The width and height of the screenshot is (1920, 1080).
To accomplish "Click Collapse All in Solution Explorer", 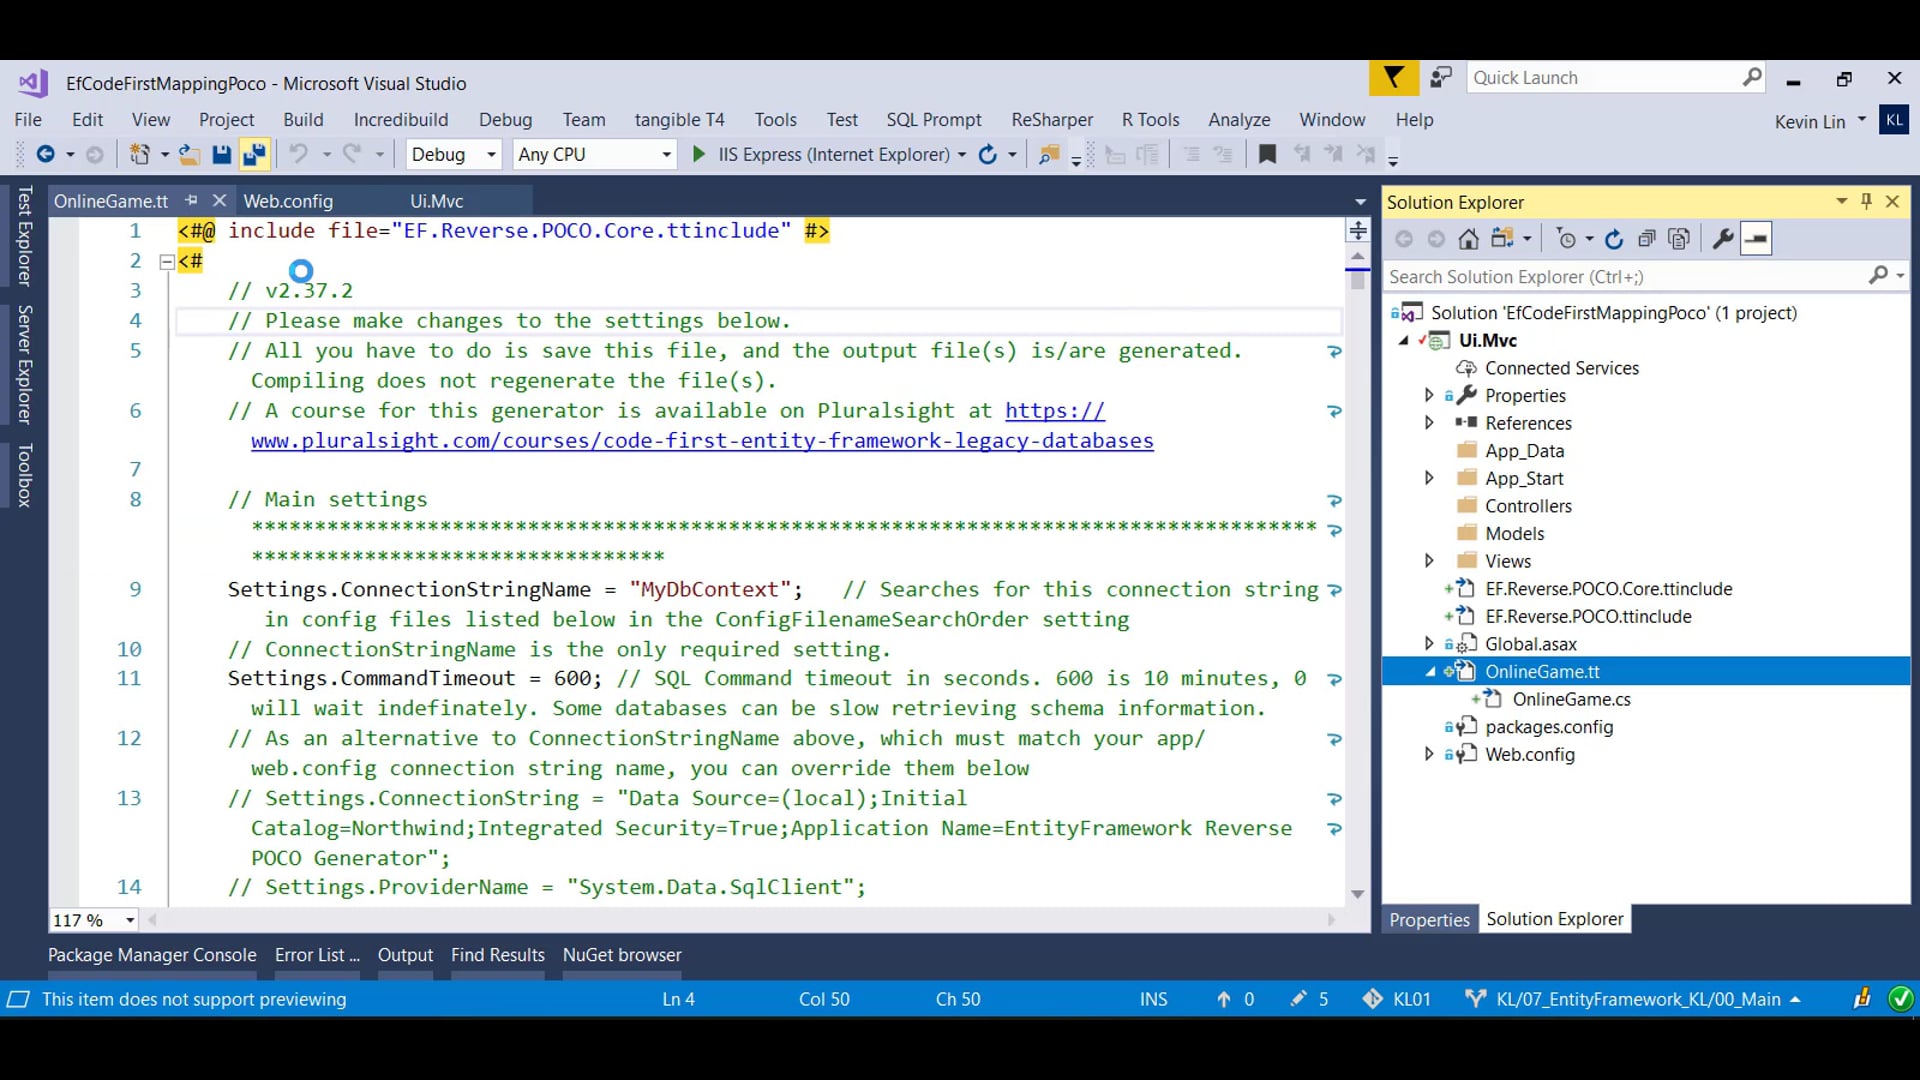I will (1646, 239).
